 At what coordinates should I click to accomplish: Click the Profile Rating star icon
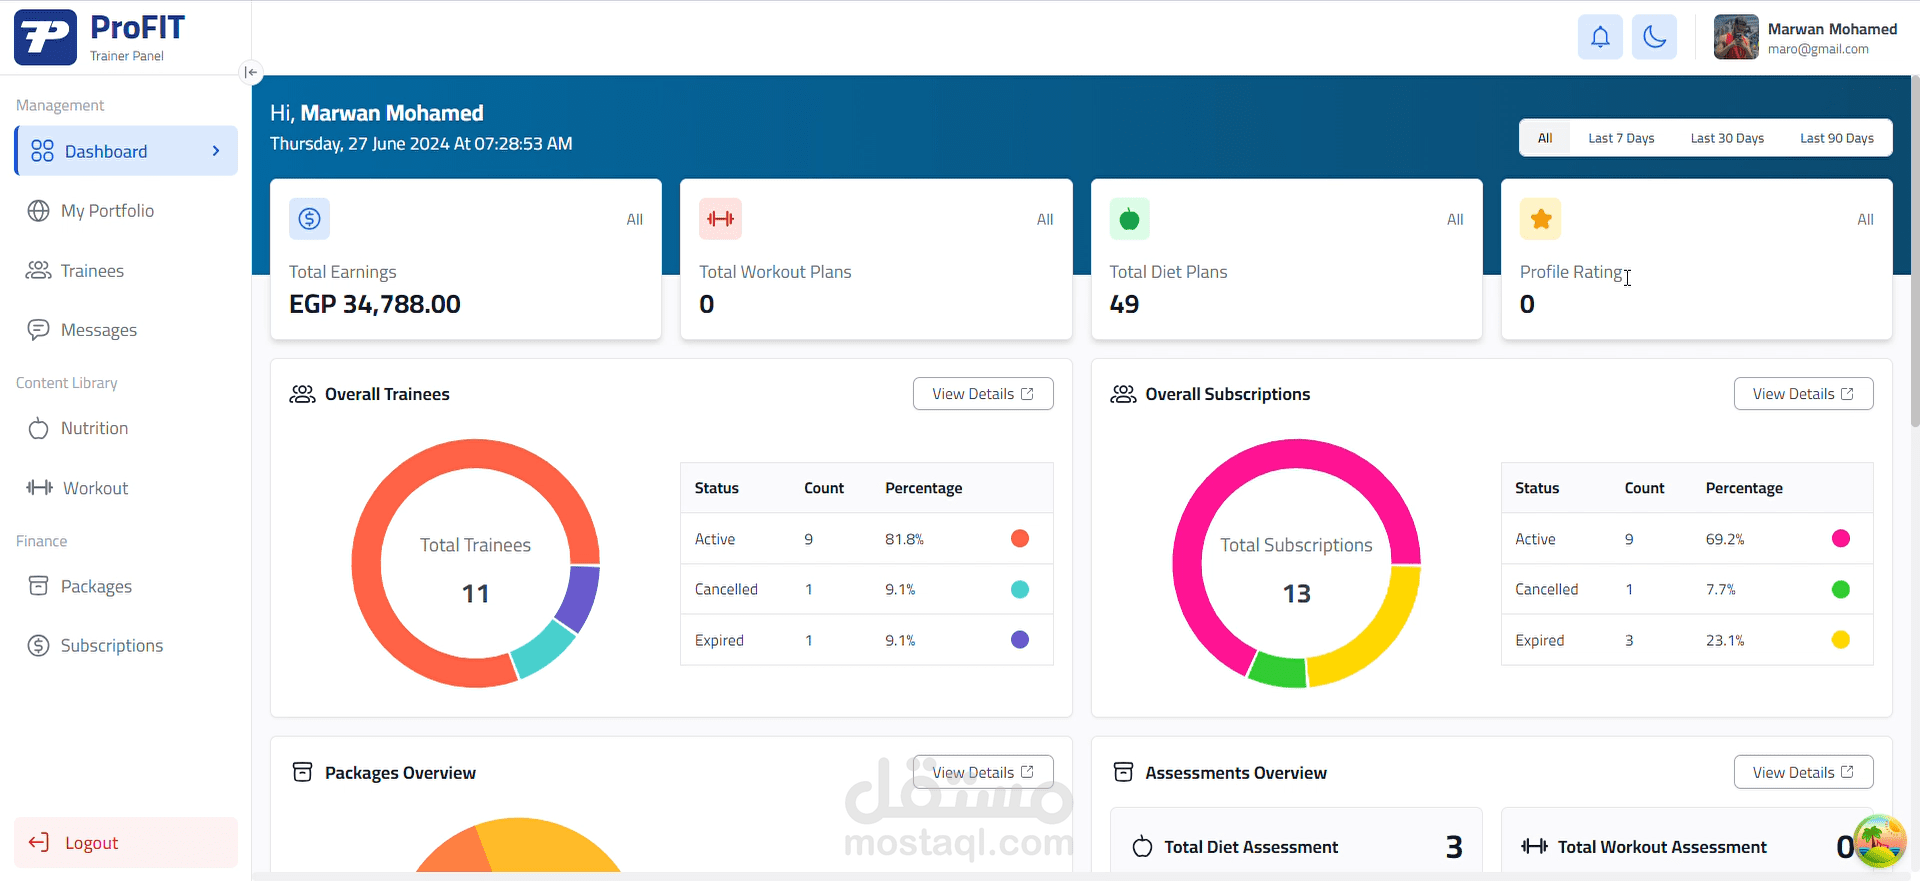pyautogui.click(x=1541, y=218)
